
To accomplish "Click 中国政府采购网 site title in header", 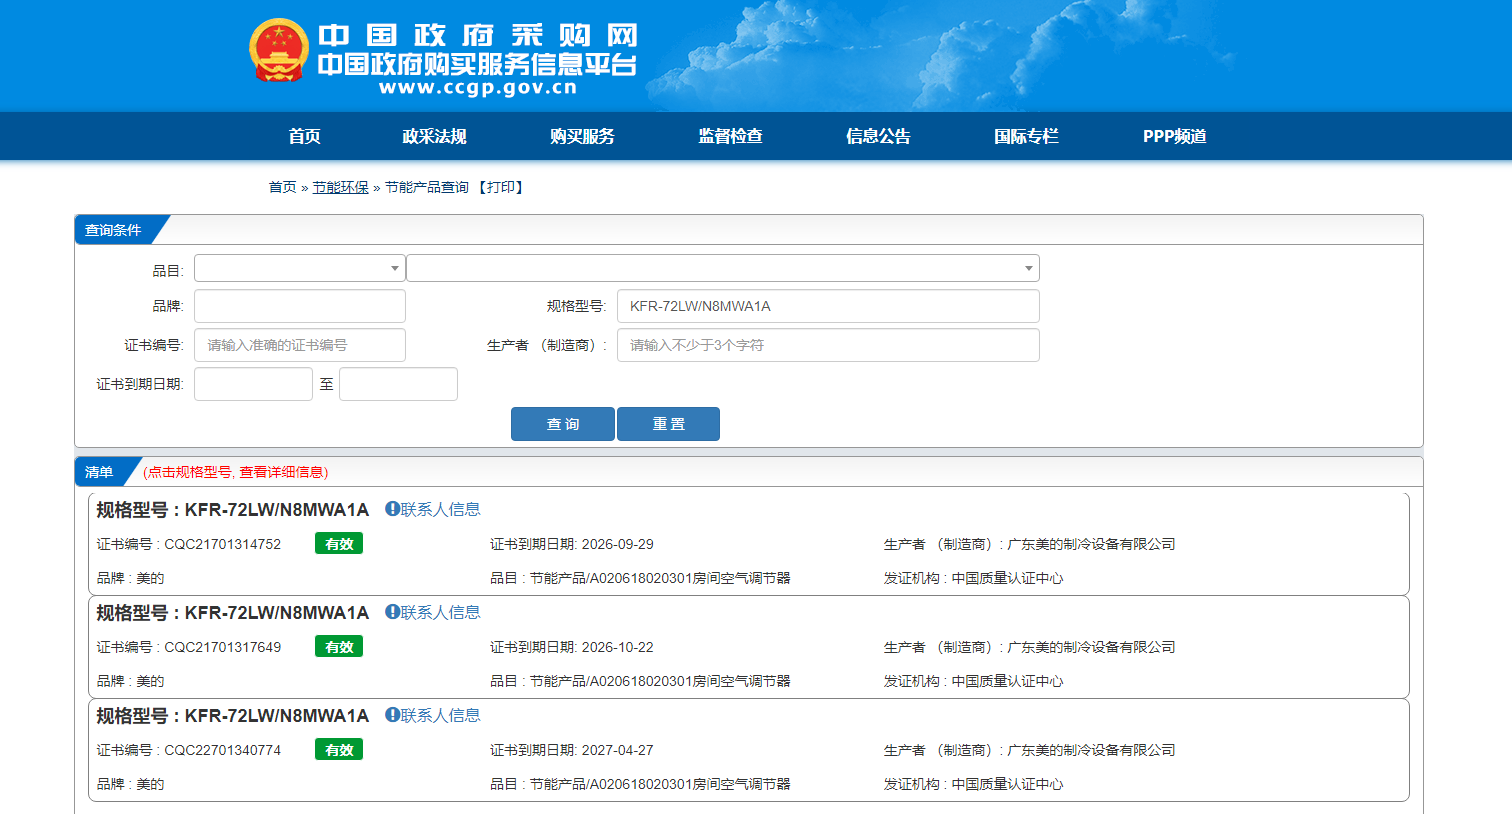I will pyautogui.click(x=478, y=35).
